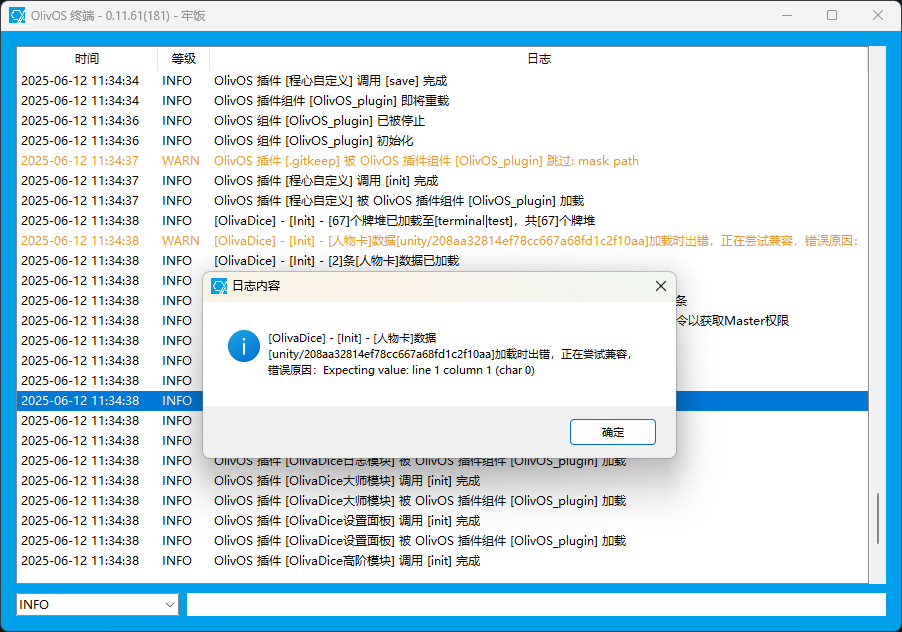
Task: Minimize the OlivOS terminal window
Action: click(785, 15)
